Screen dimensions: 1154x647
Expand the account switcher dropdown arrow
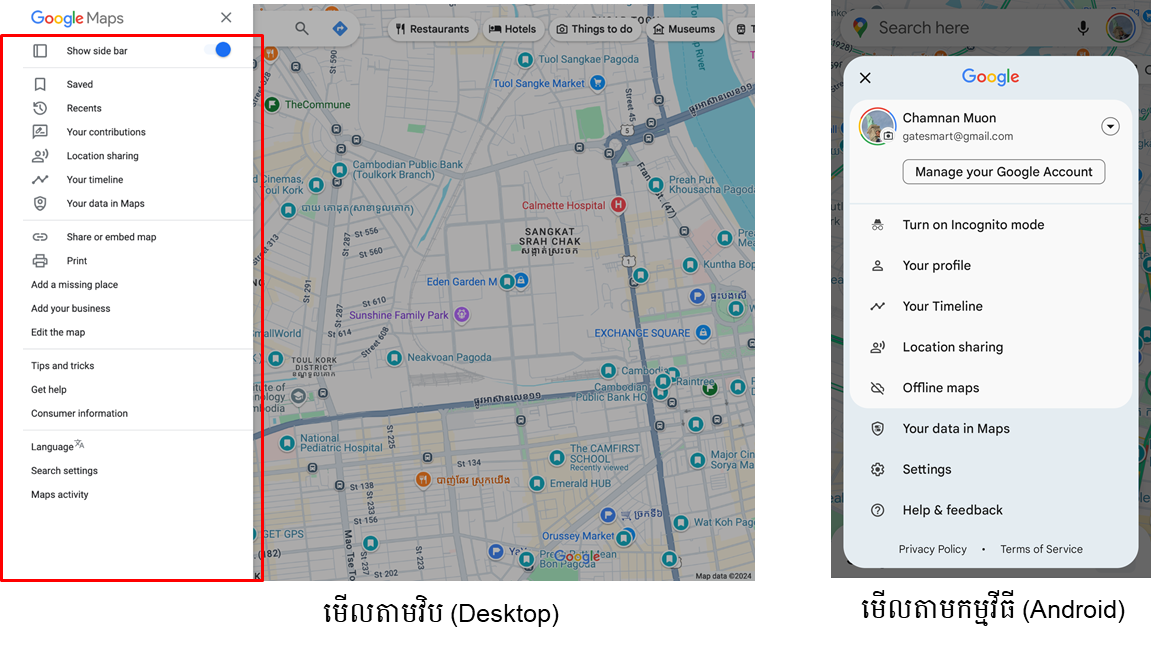[x=1110, y=126]
